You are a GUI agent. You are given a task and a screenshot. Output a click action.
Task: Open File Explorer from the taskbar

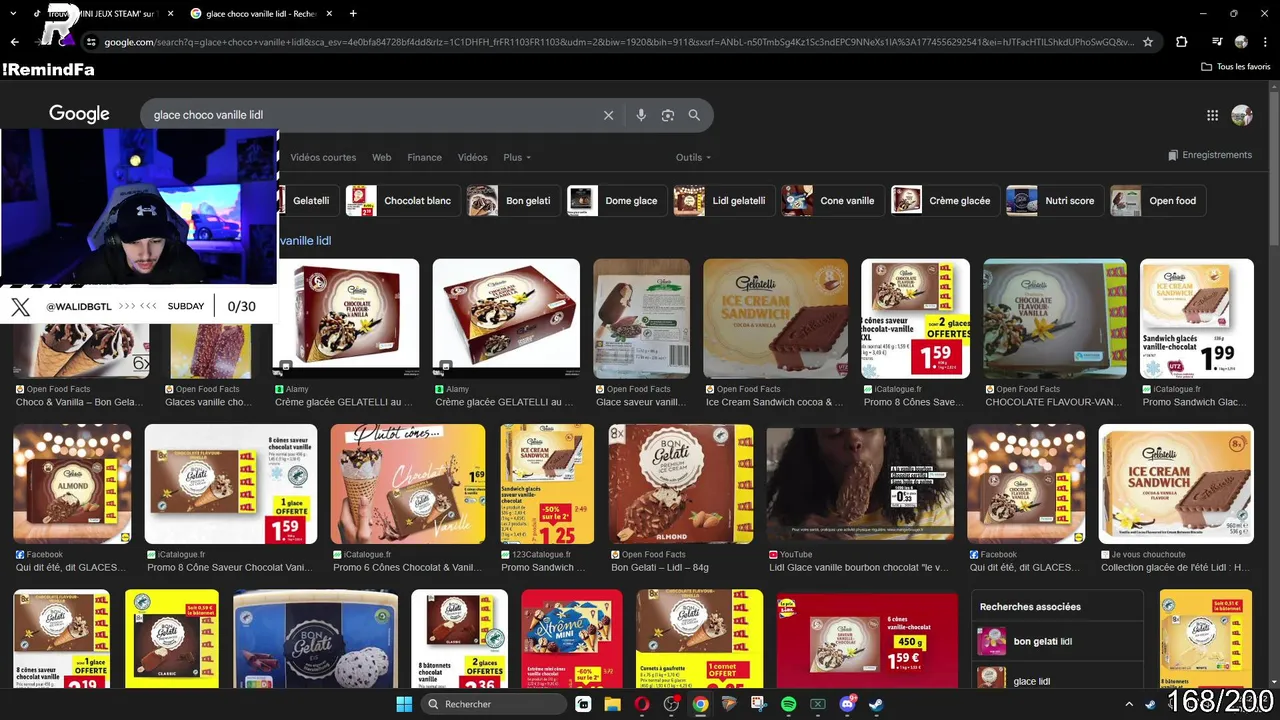[x=612, y=704]
